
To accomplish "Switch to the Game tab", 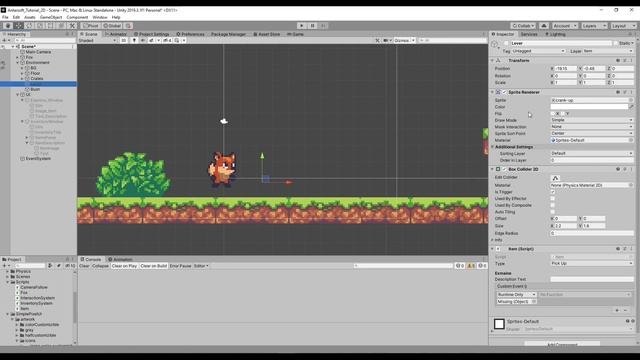I will pyautogui.click(x=296, y=34).
